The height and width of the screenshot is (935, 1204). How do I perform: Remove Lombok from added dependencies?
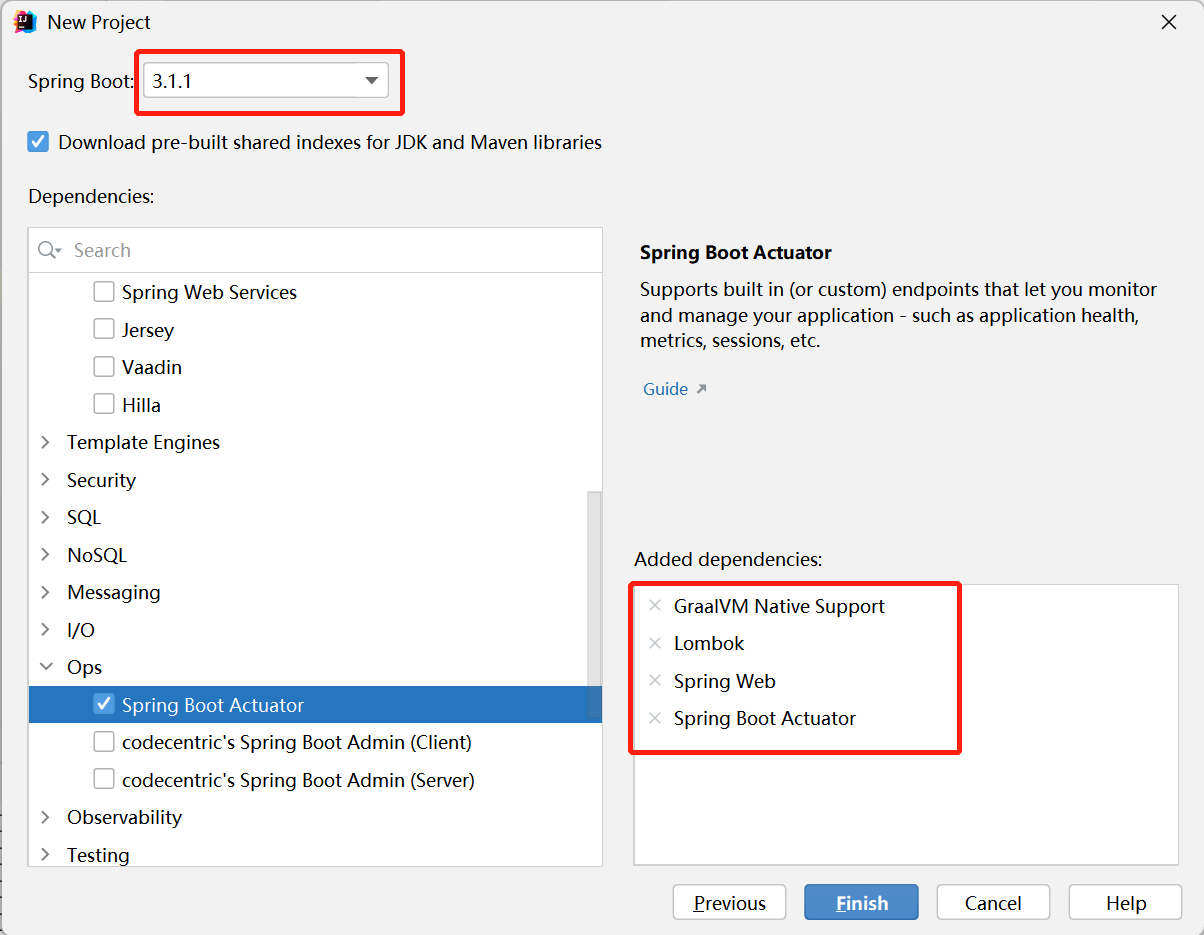pos(655,643)
